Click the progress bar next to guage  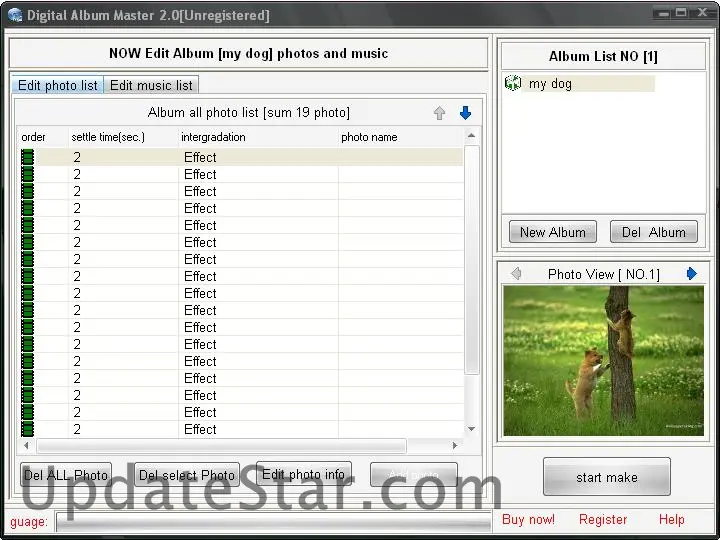coord(273,522)
